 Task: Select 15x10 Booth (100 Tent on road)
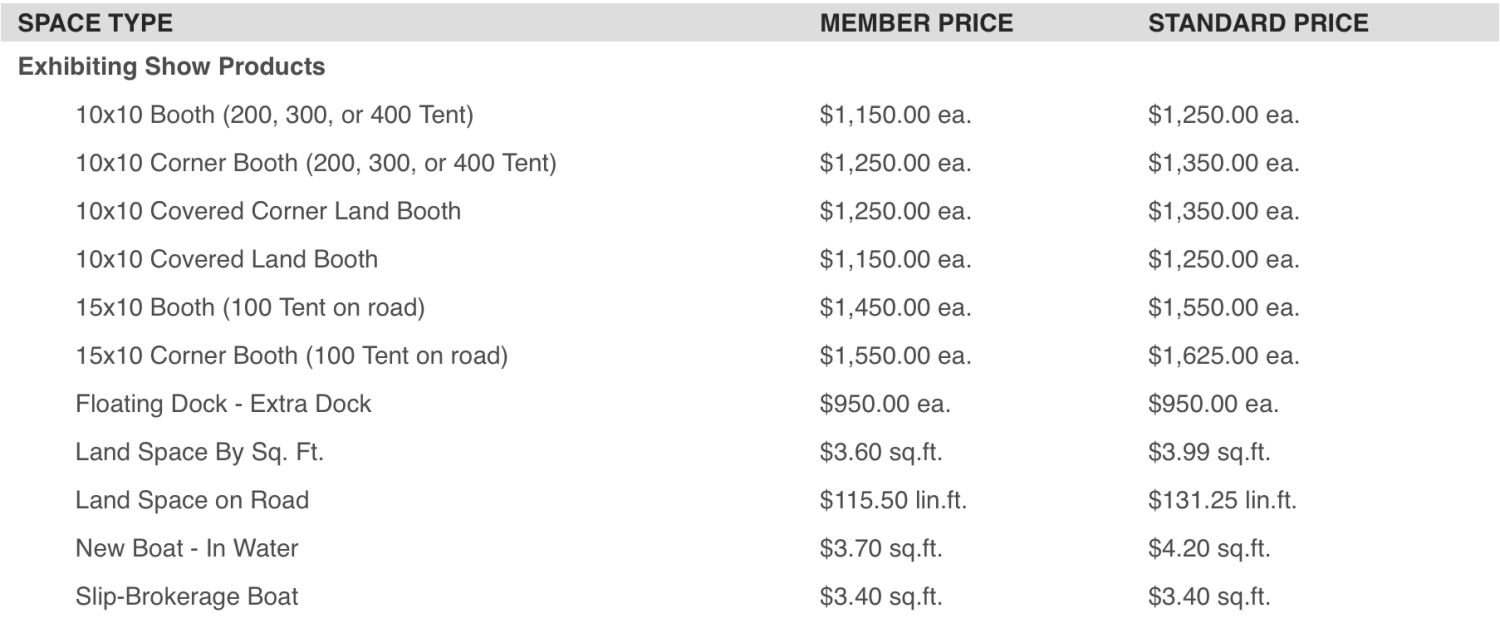click(x=250, y=307)
